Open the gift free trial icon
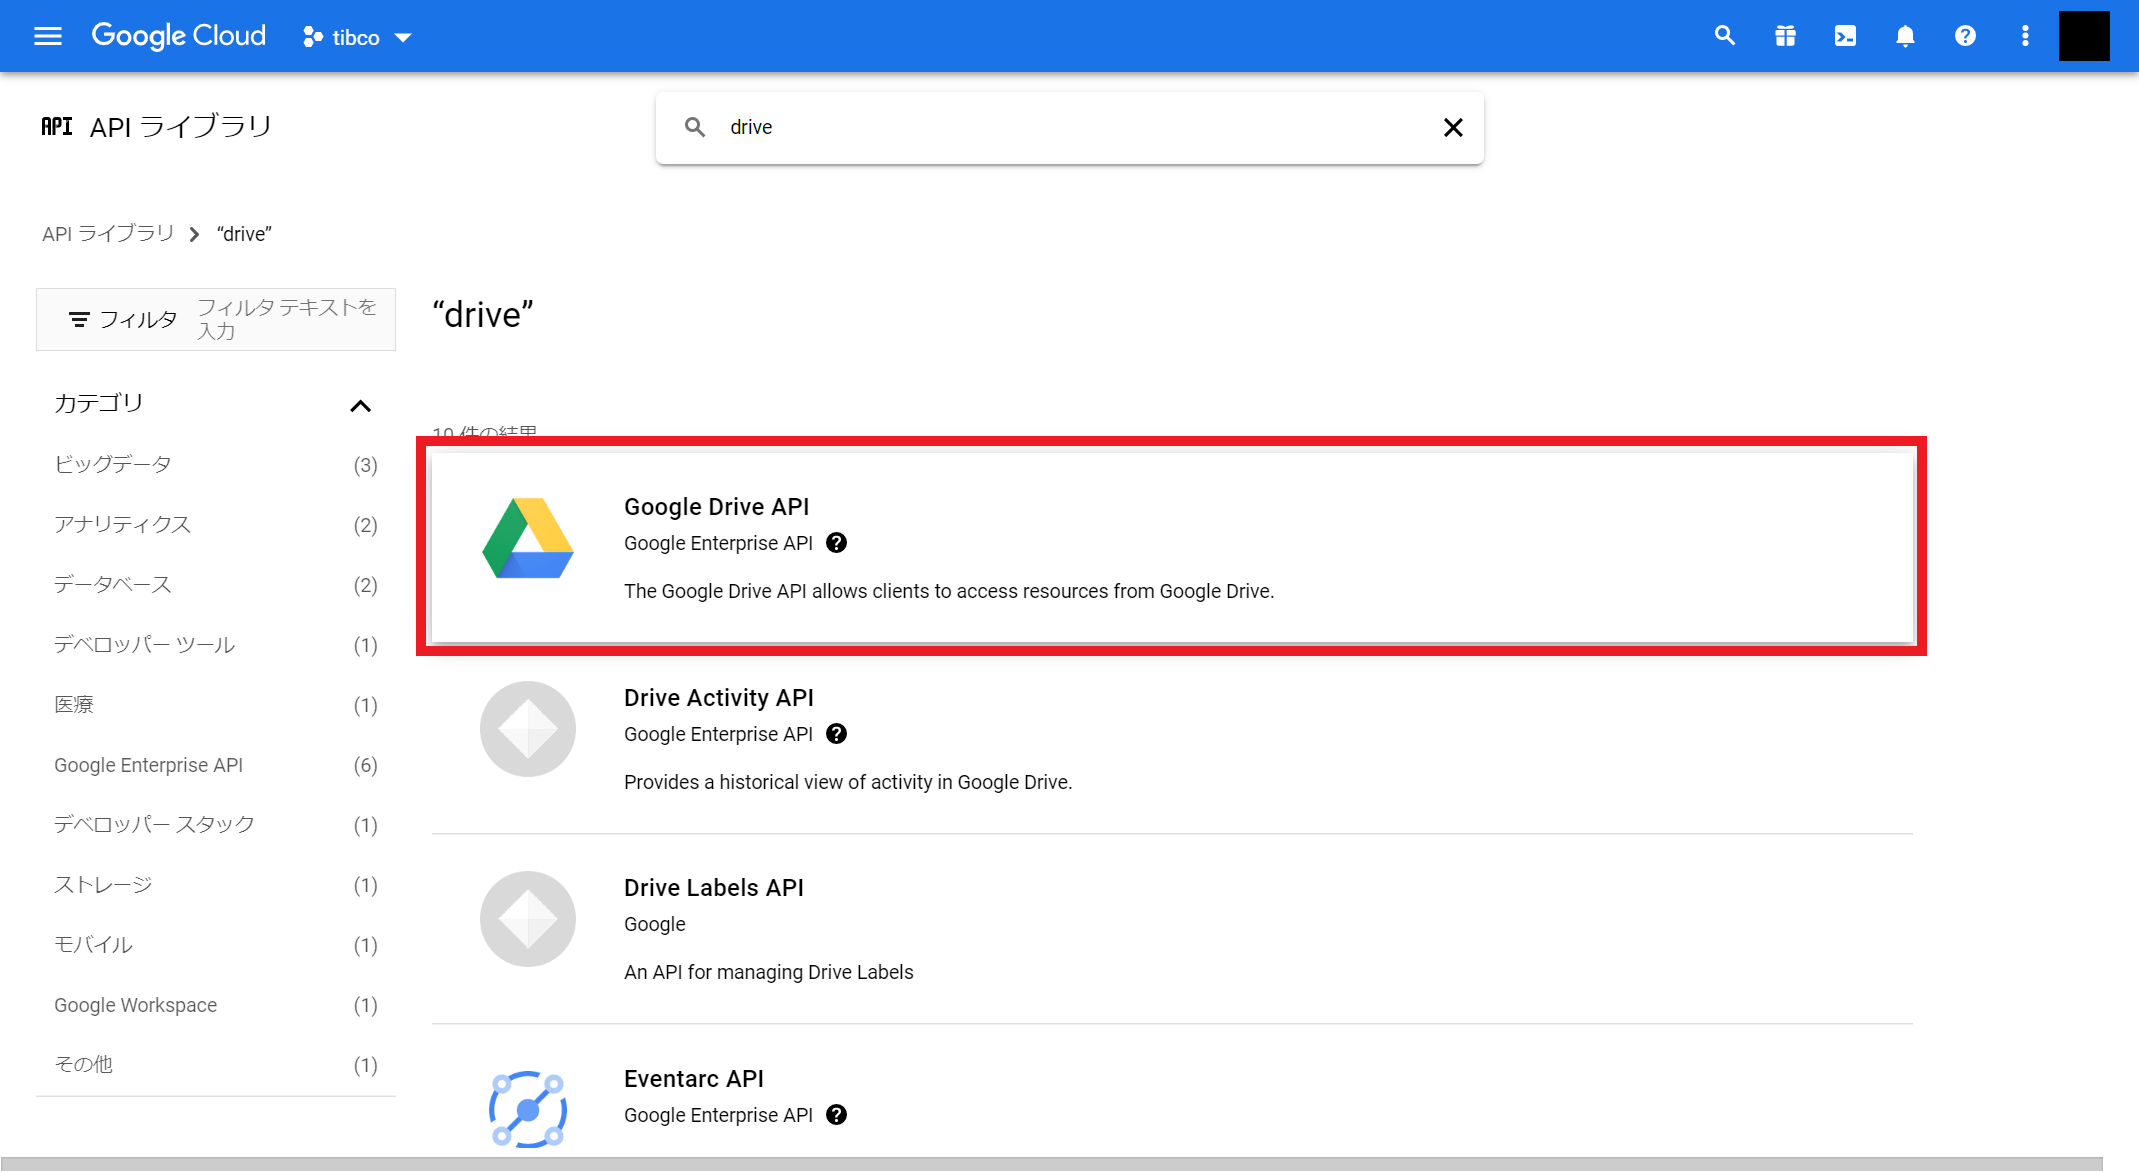Image resolution: width=2139 pixels, height=1172 pixels. [1785, 37]
